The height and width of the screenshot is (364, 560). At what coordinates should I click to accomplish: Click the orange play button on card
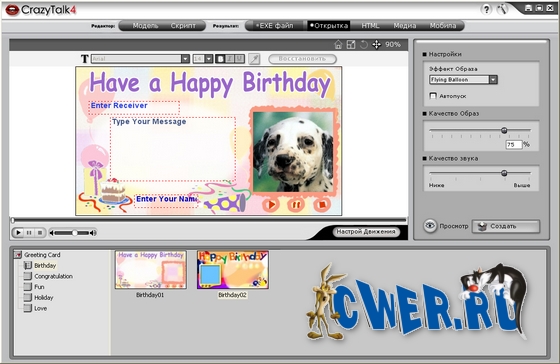[271, 205]
